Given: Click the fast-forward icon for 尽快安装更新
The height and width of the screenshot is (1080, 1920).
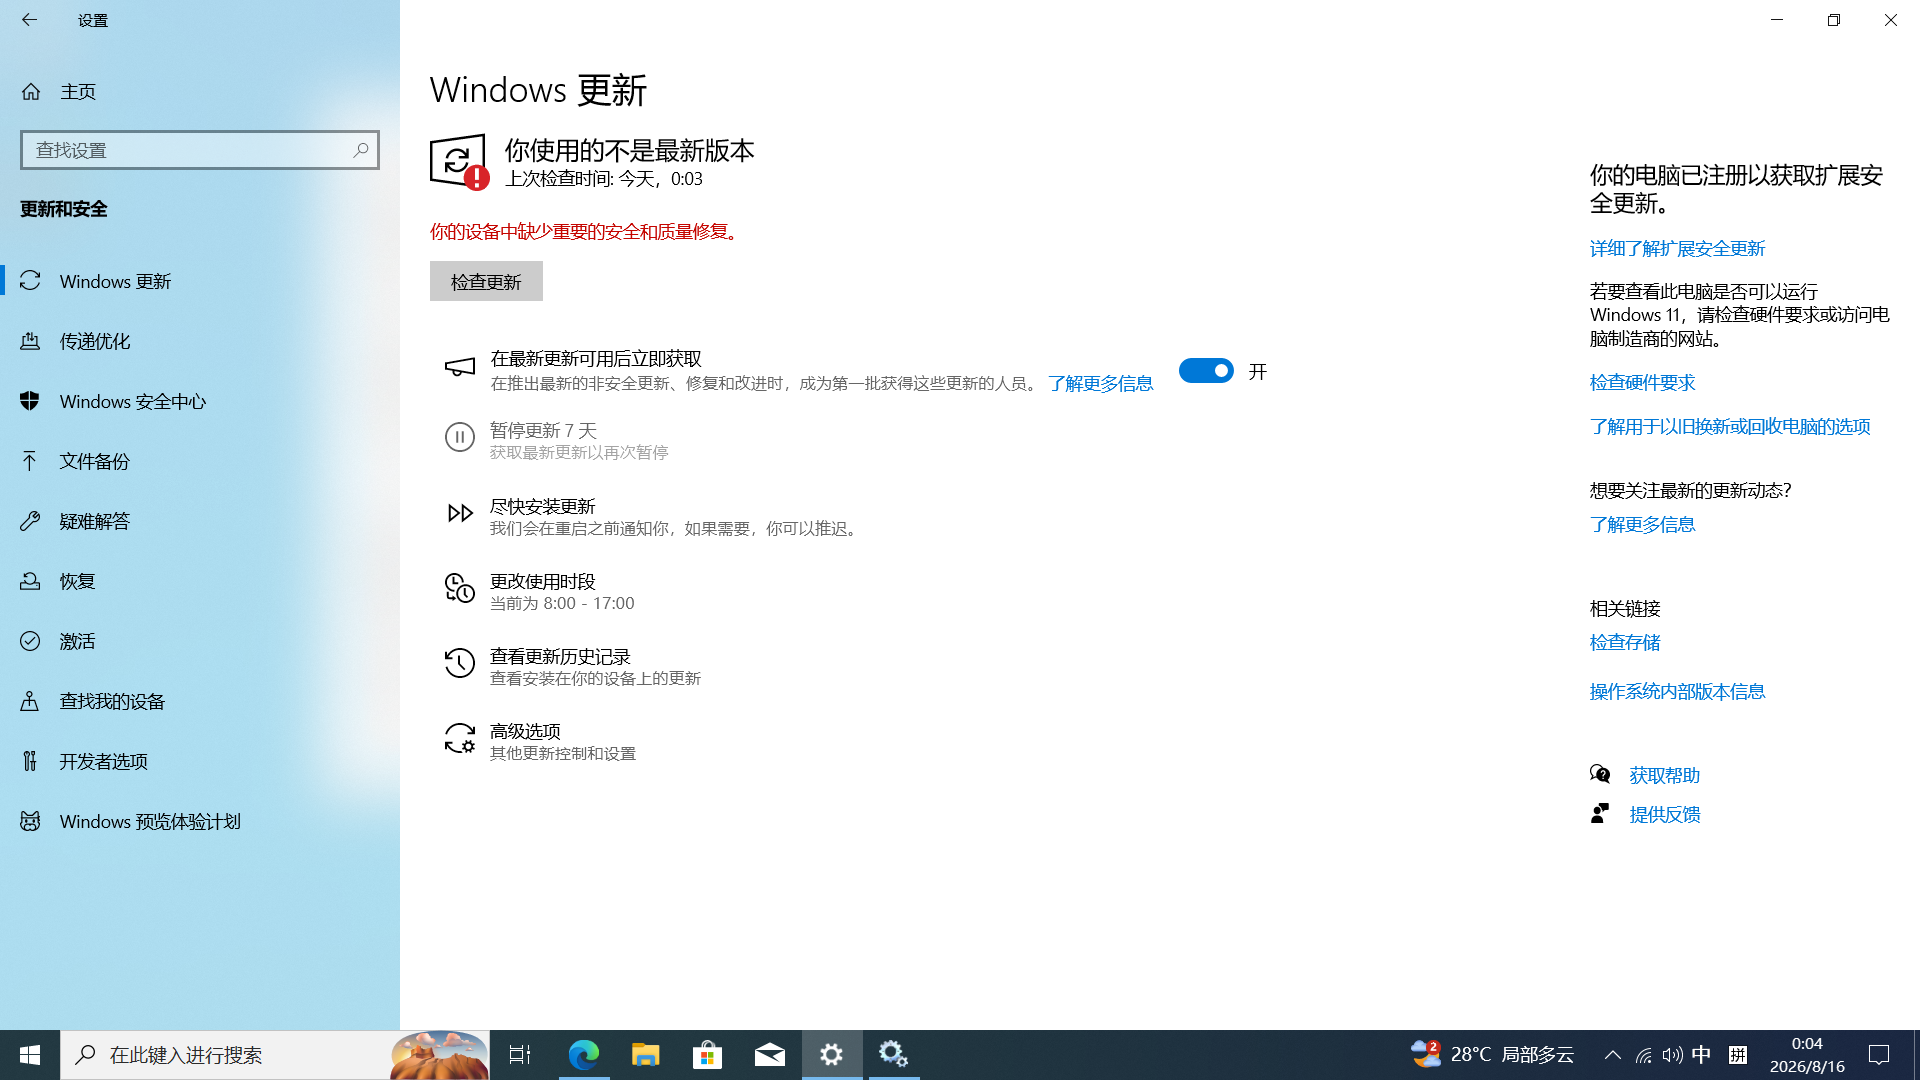Looking at the screenshot, I should pyautogui.click(x=460, y=513).
